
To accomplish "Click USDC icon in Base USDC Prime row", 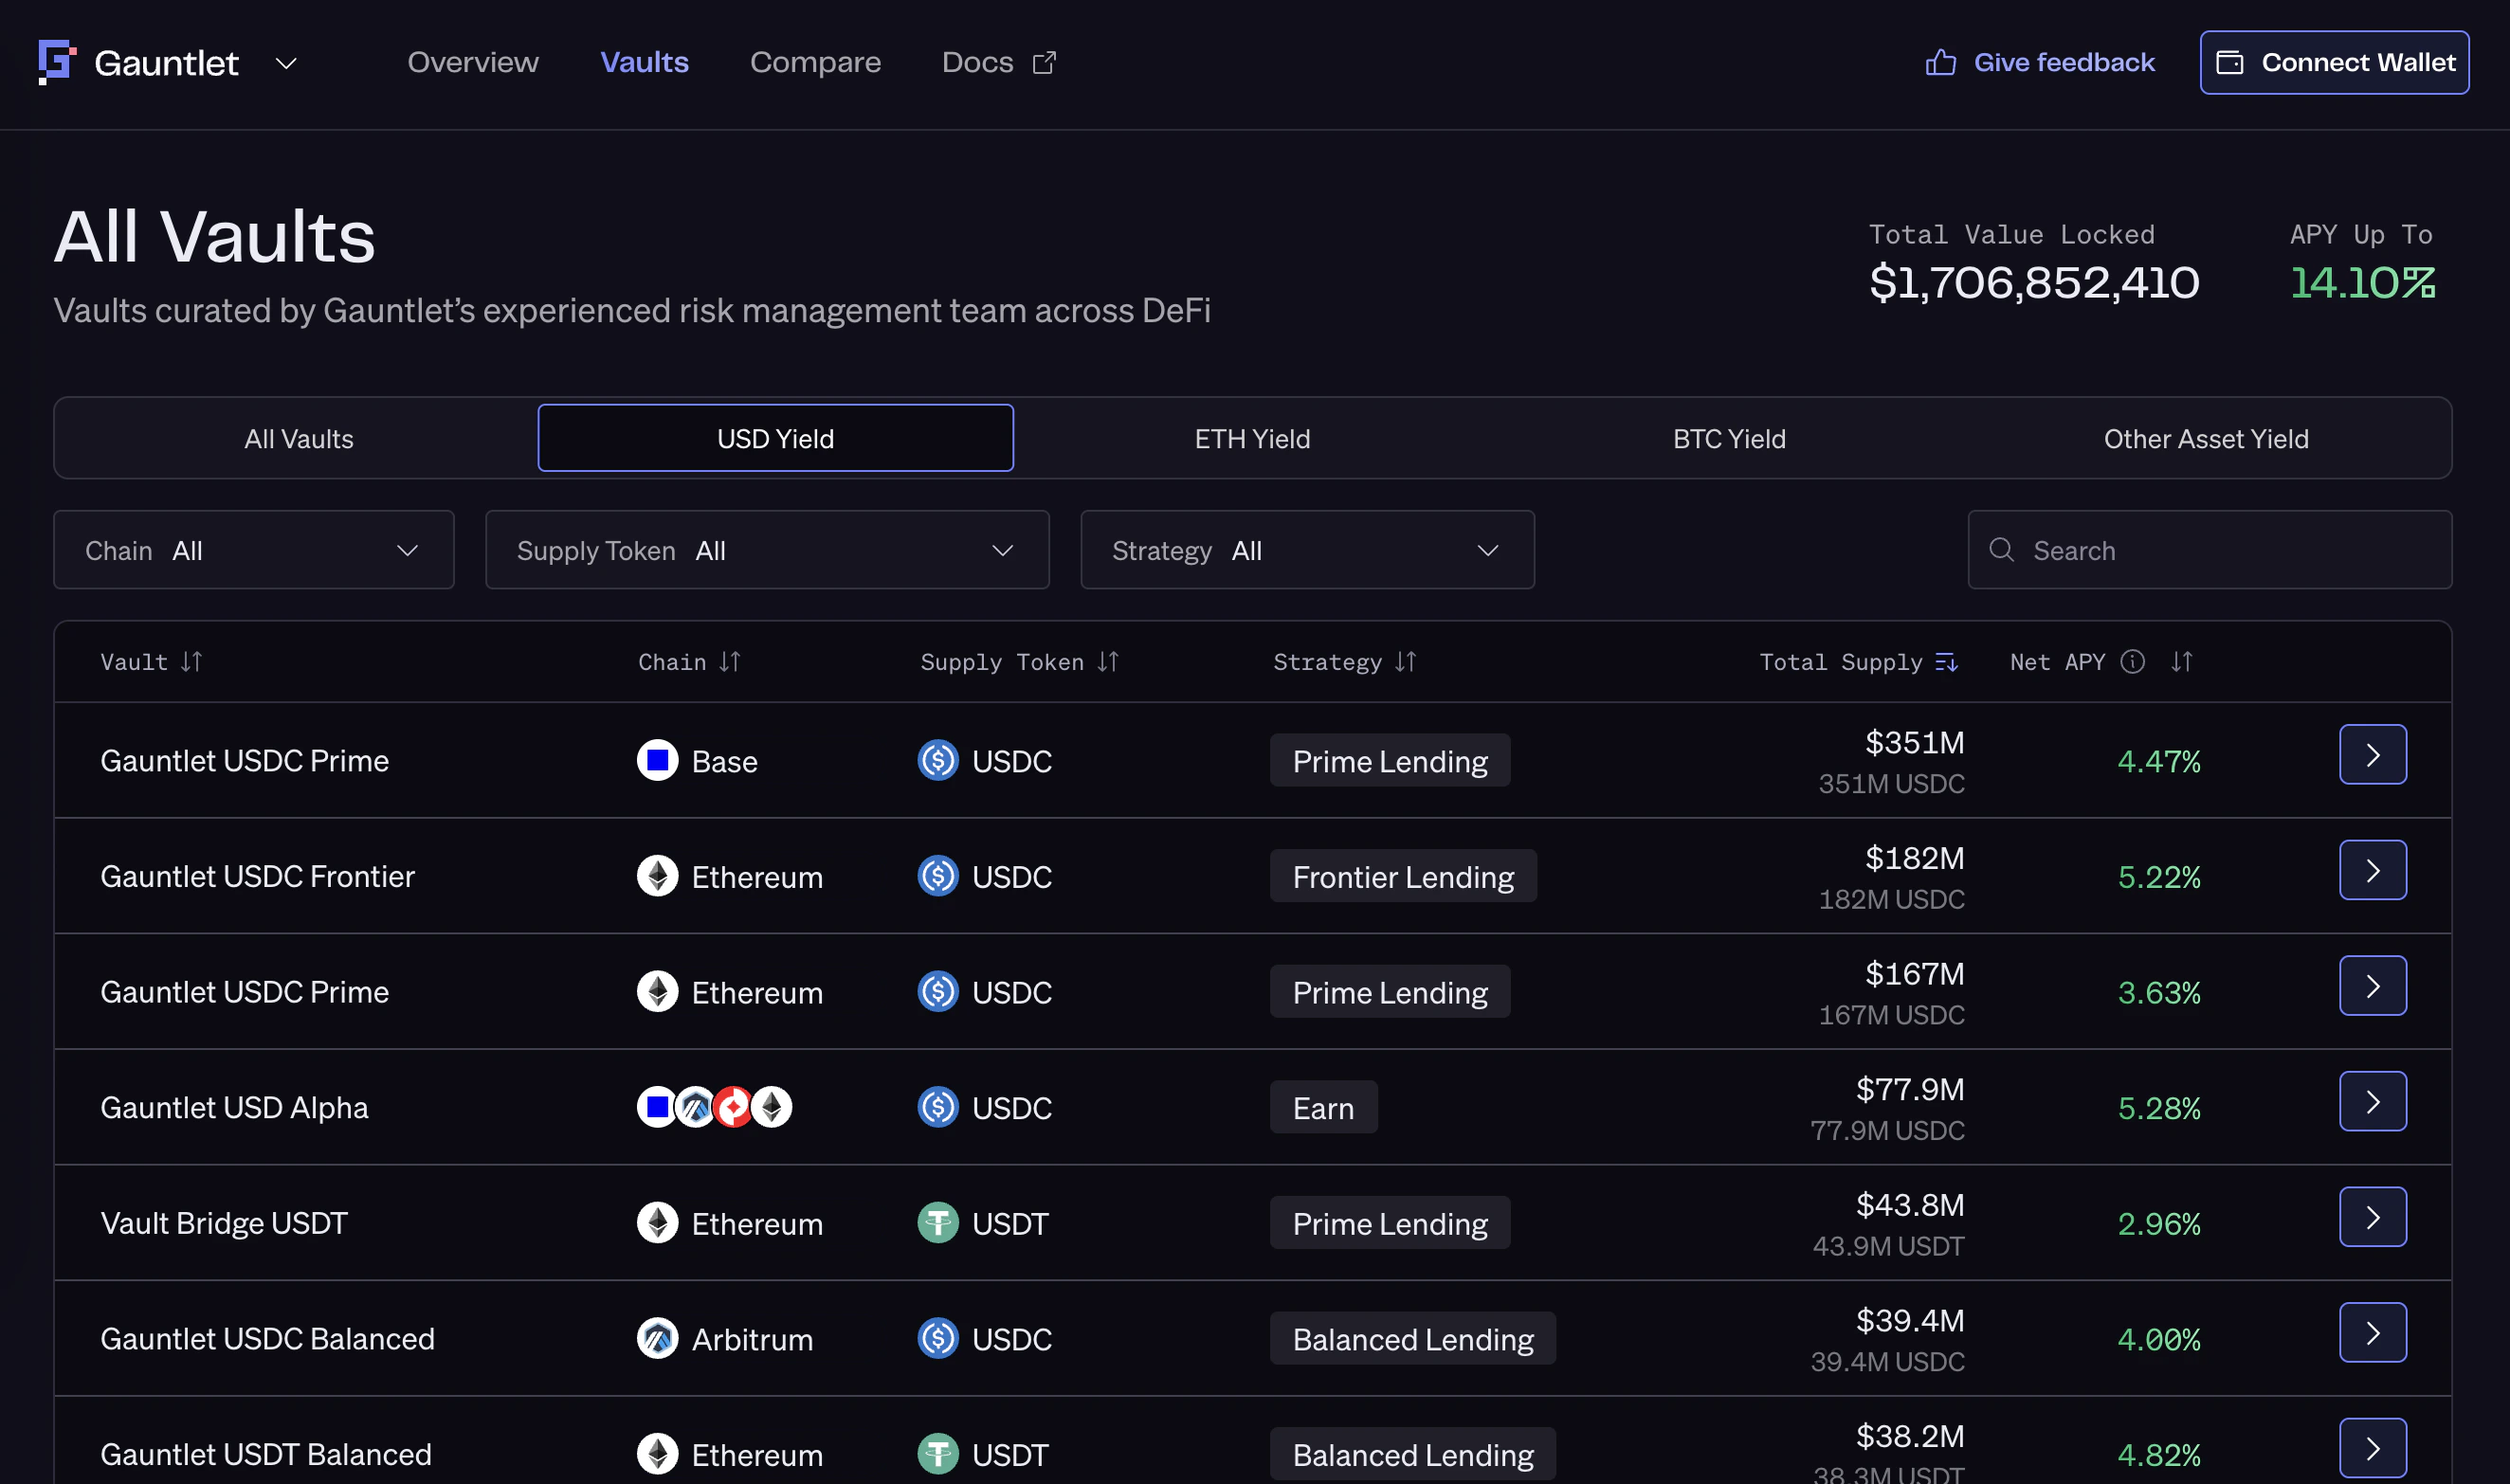I will [x=938, y=760].
